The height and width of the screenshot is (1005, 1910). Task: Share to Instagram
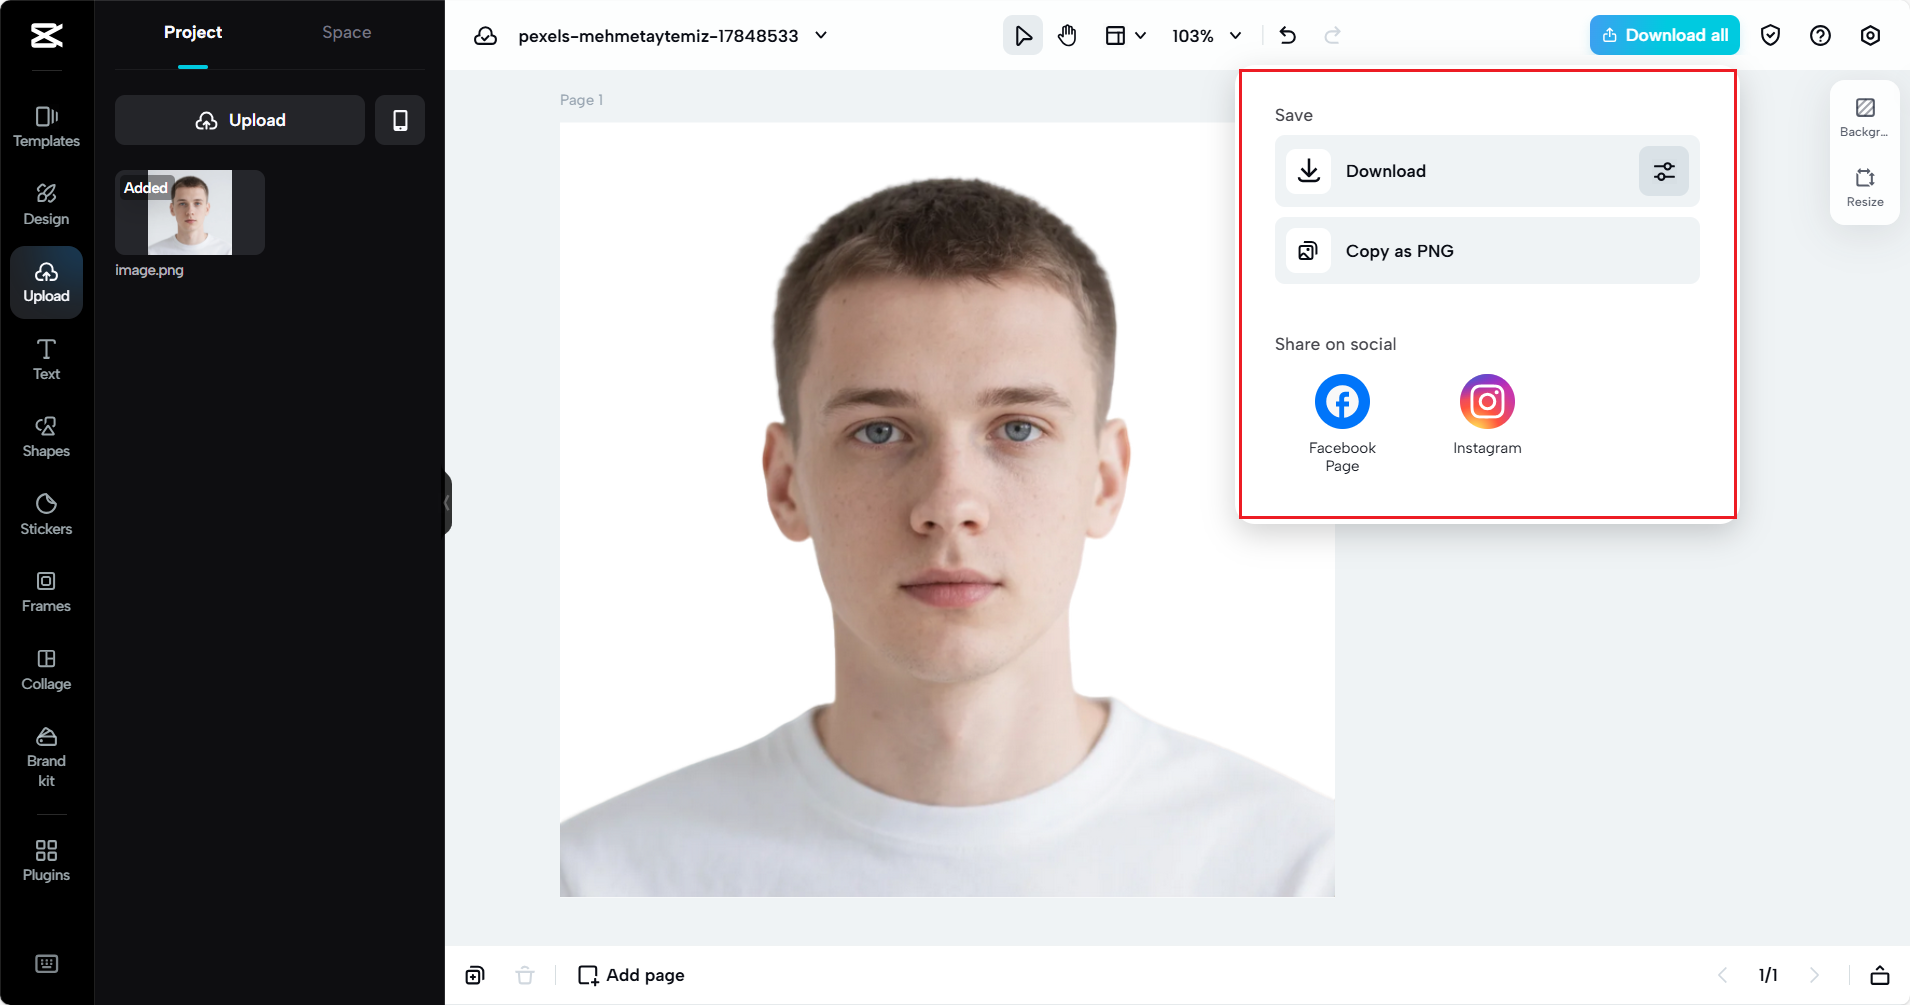tap(1487, 415)
